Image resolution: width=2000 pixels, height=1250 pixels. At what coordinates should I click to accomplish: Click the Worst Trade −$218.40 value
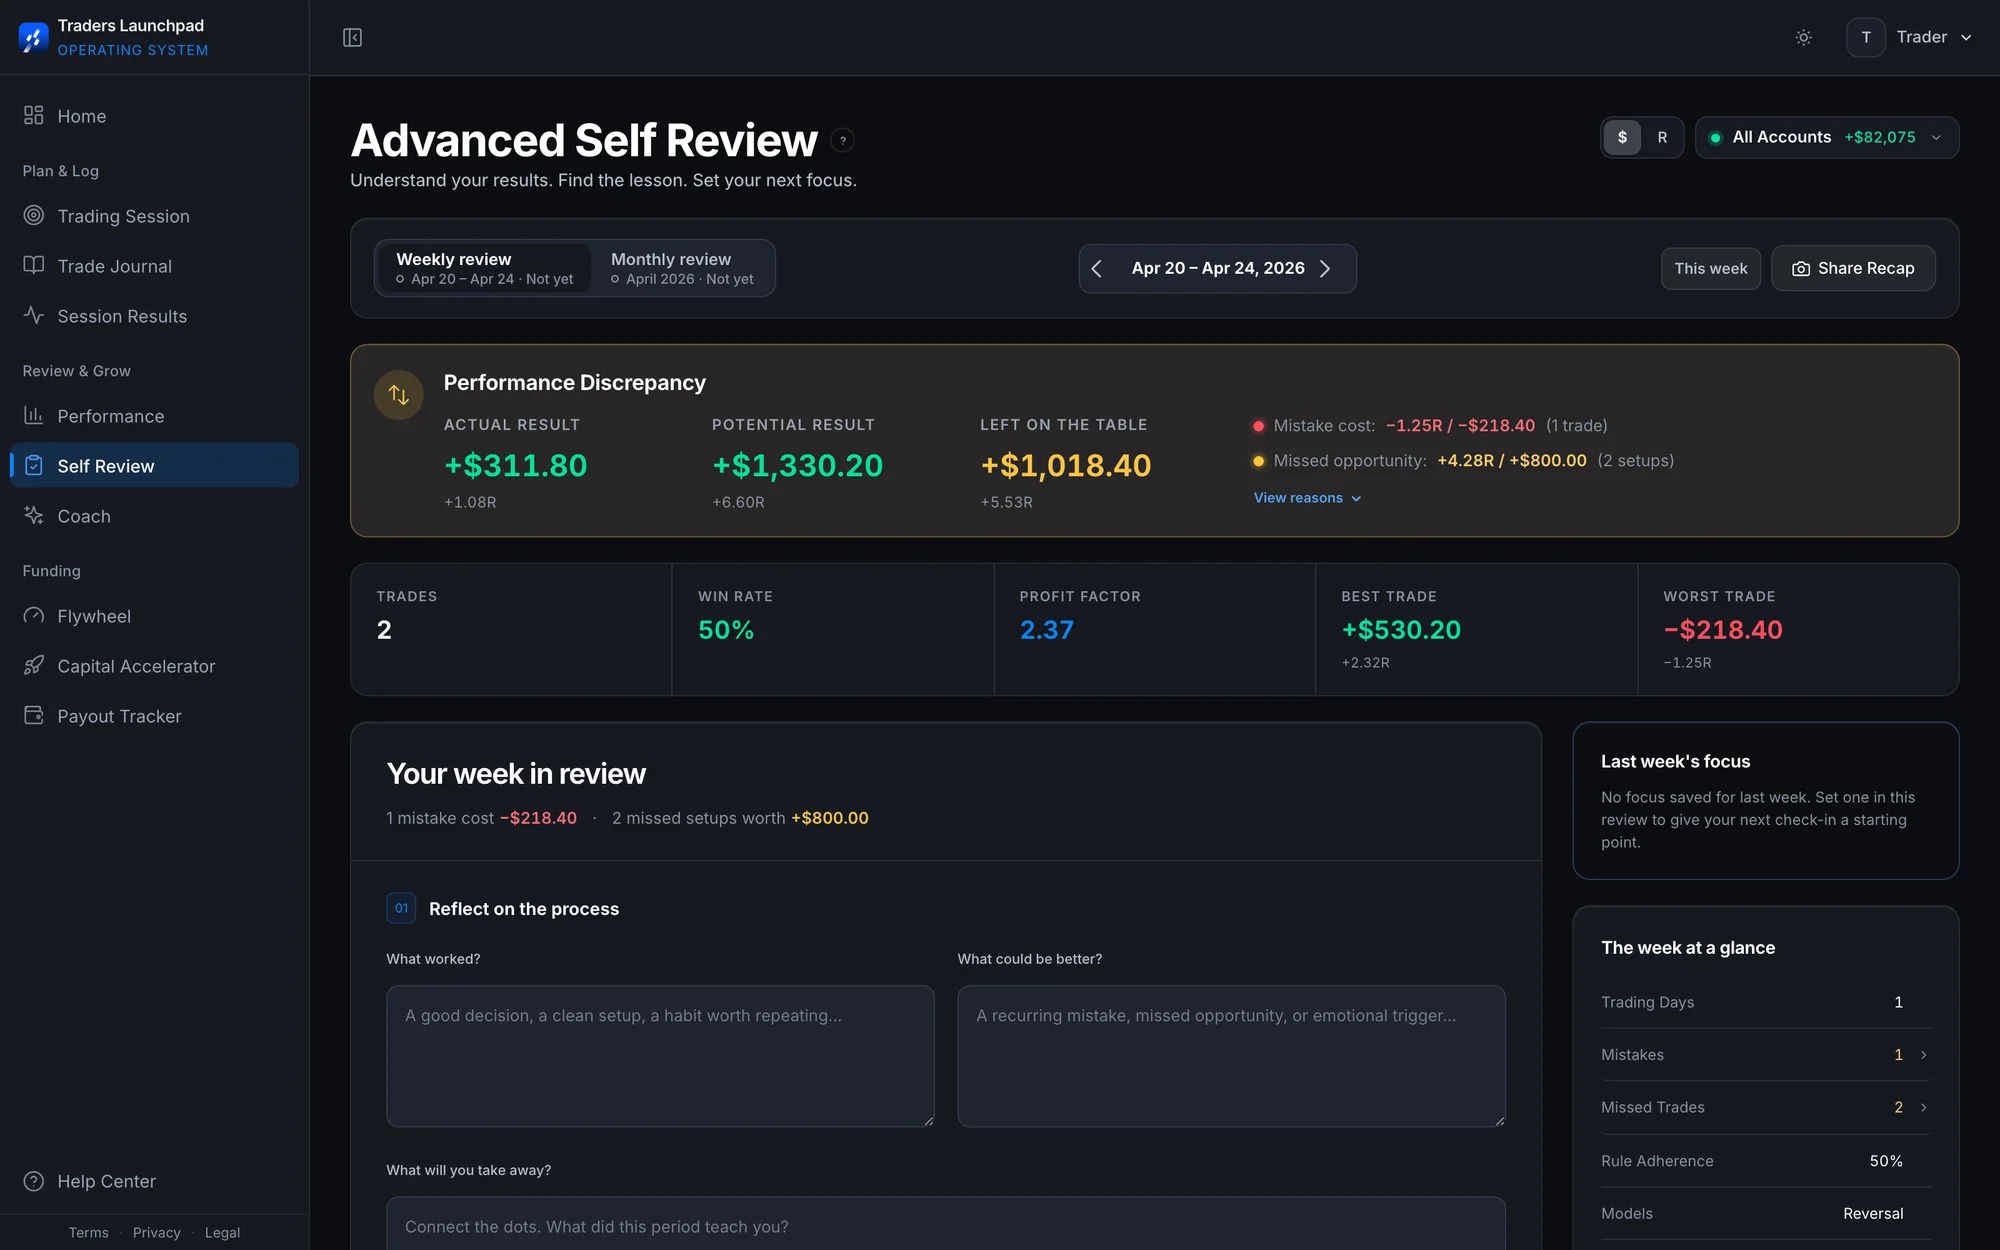(1723, 630)
